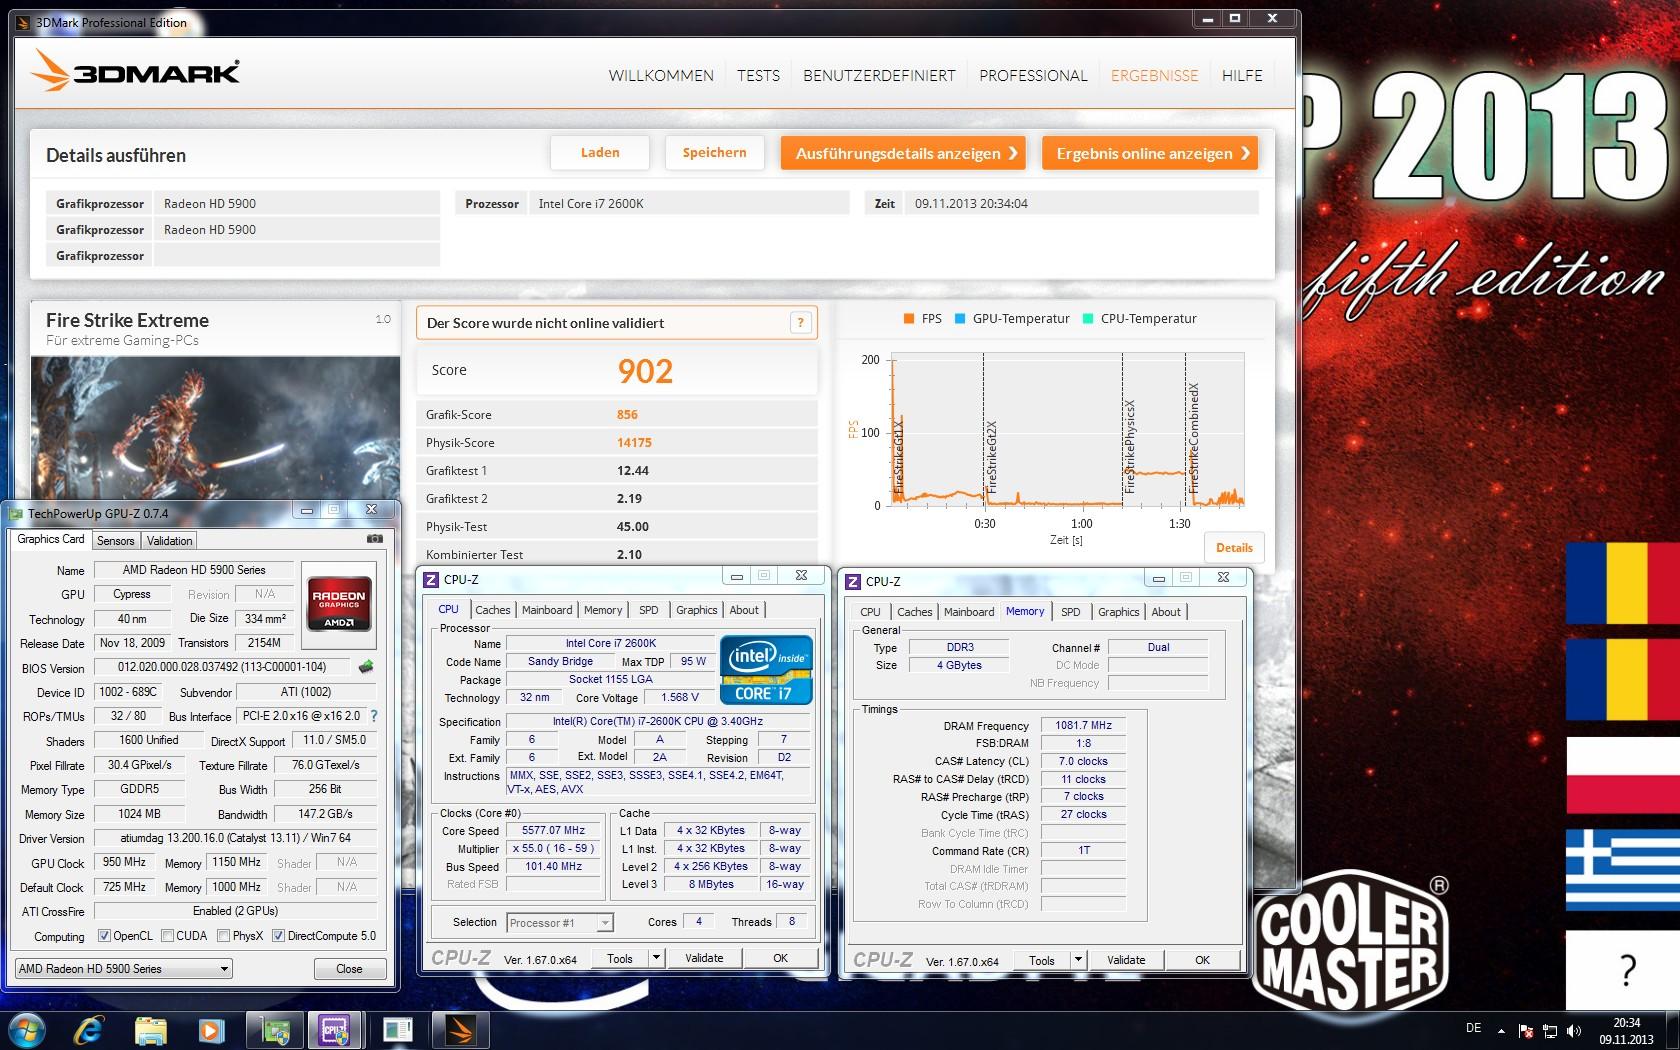Image resolution: width=1680 pixels, height=1050 pixels.
Task: Click the Bus Interface question mark in GPU-Z
Action: click(374, 716)
